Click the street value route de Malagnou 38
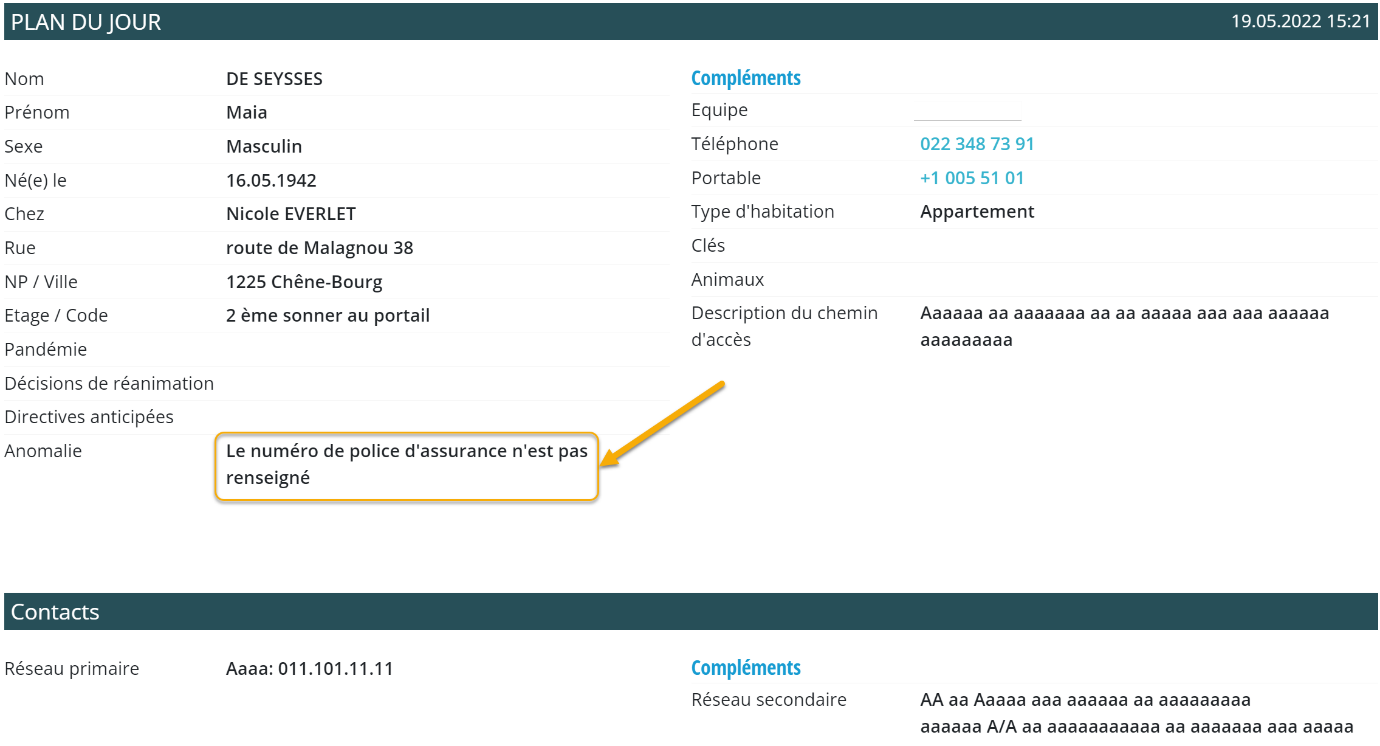This screenshot has width=1380, height=746. (x=319, y=248)
